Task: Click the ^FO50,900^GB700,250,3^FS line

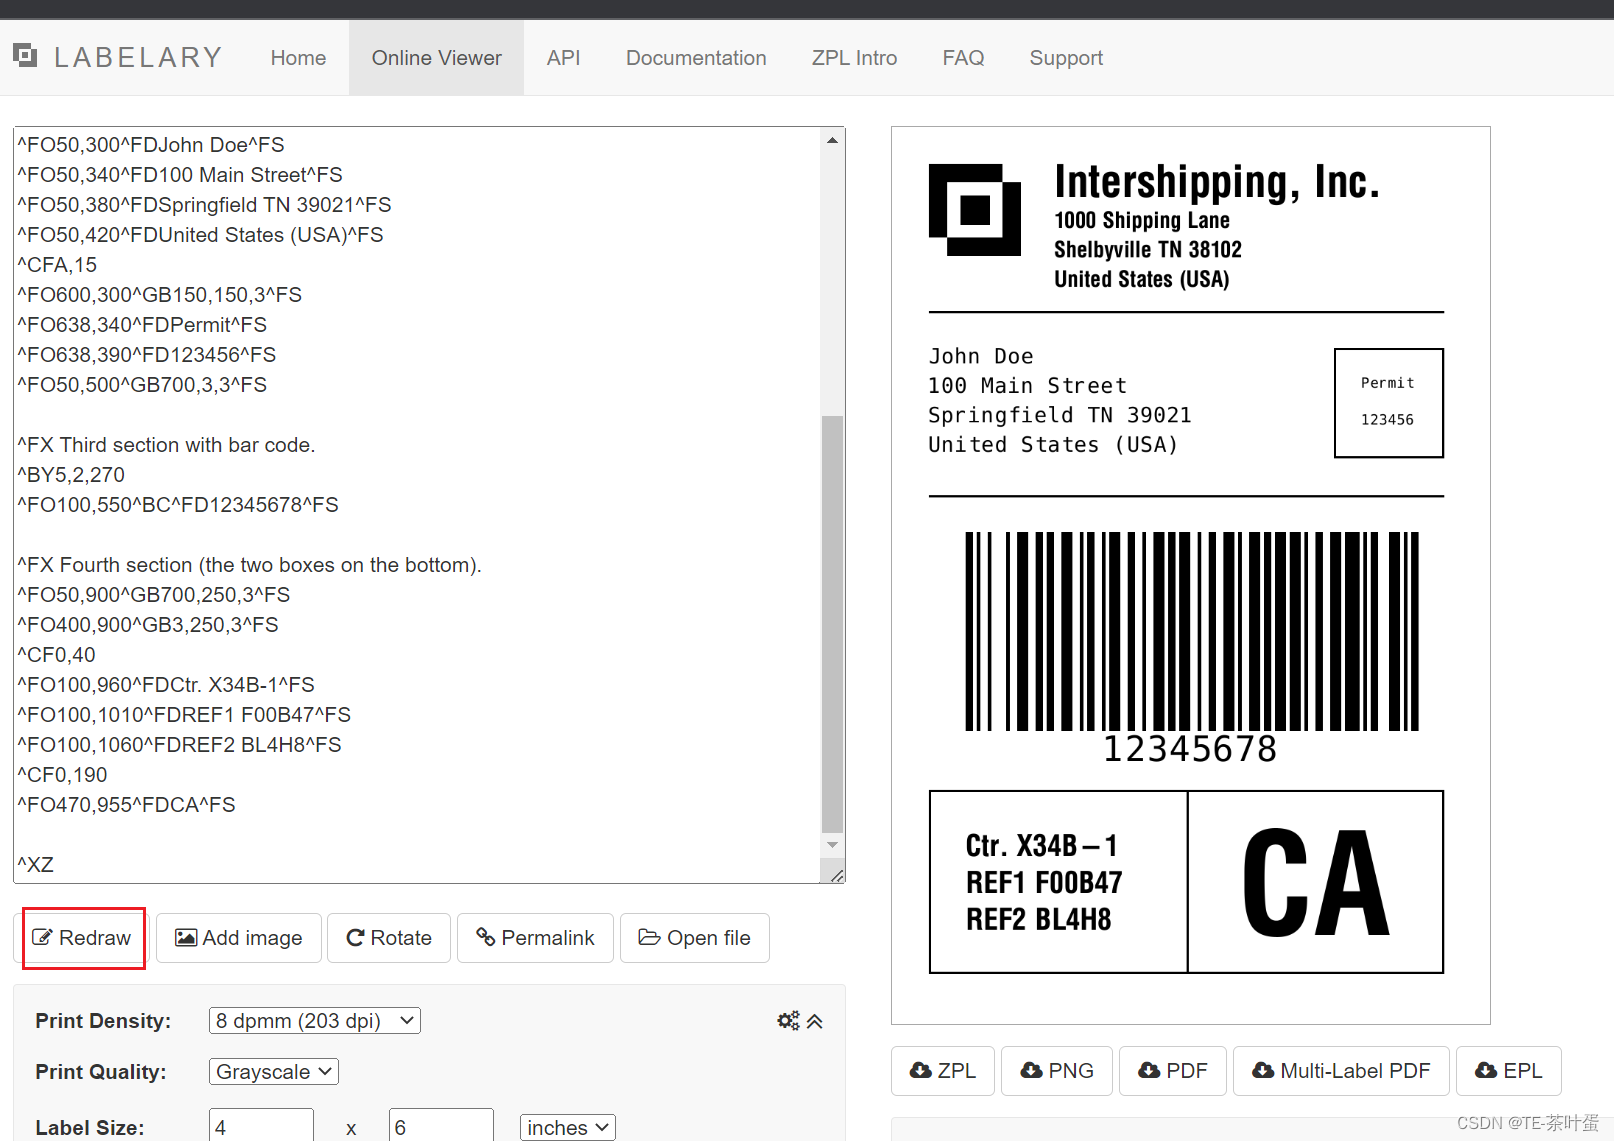Action: point(154,595)
